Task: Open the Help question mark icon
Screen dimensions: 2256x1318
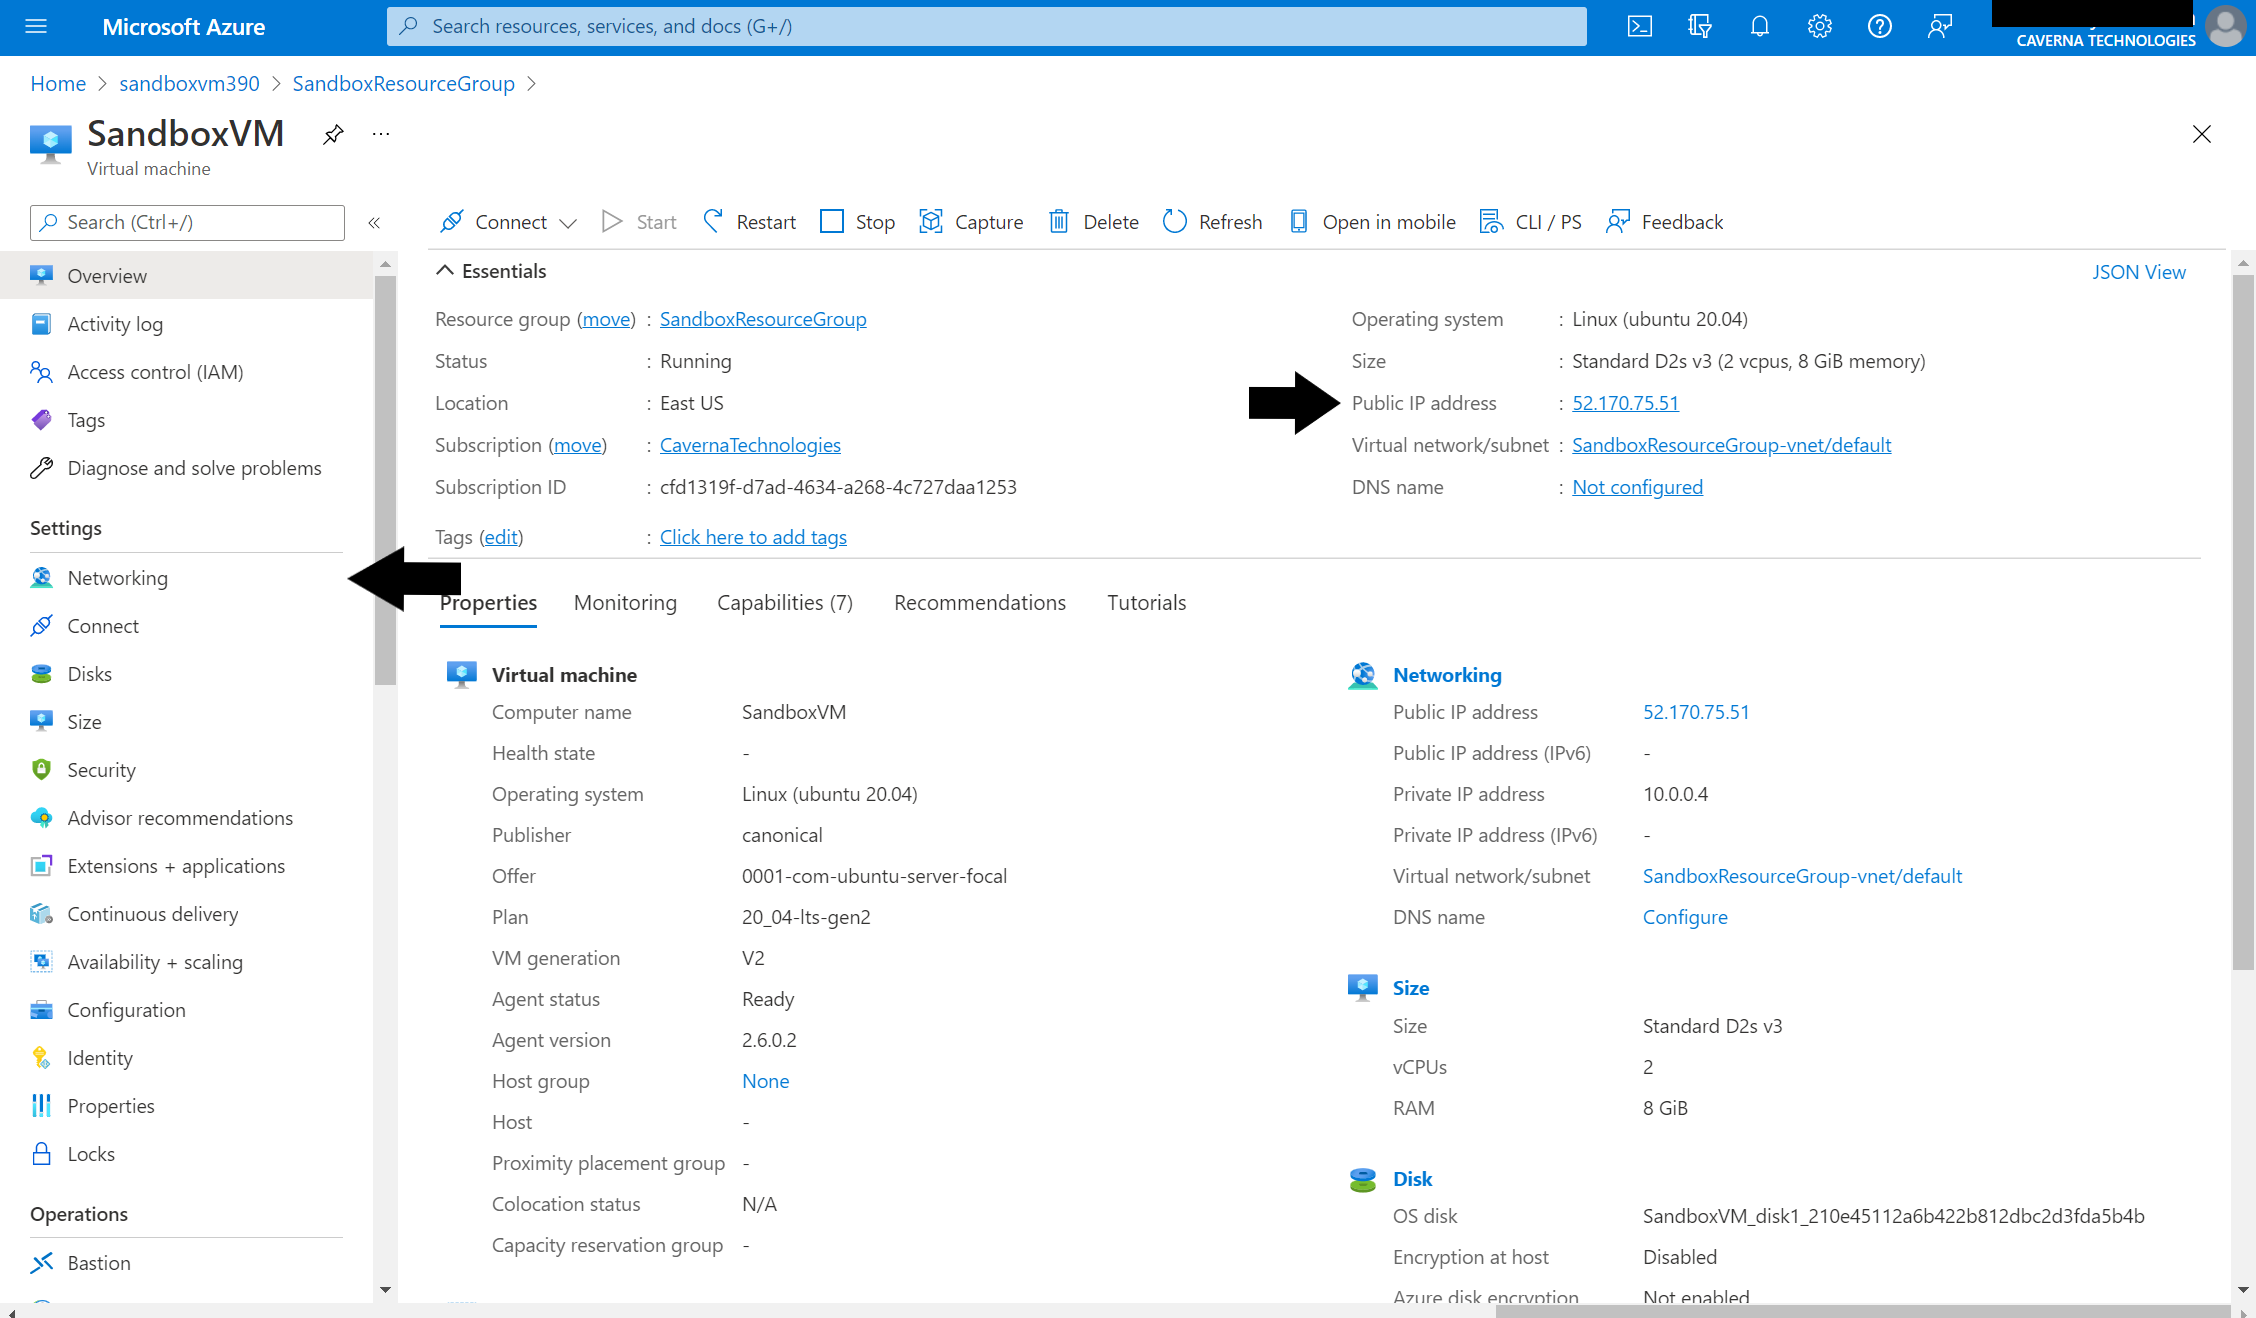Action: pos(1880,27)
